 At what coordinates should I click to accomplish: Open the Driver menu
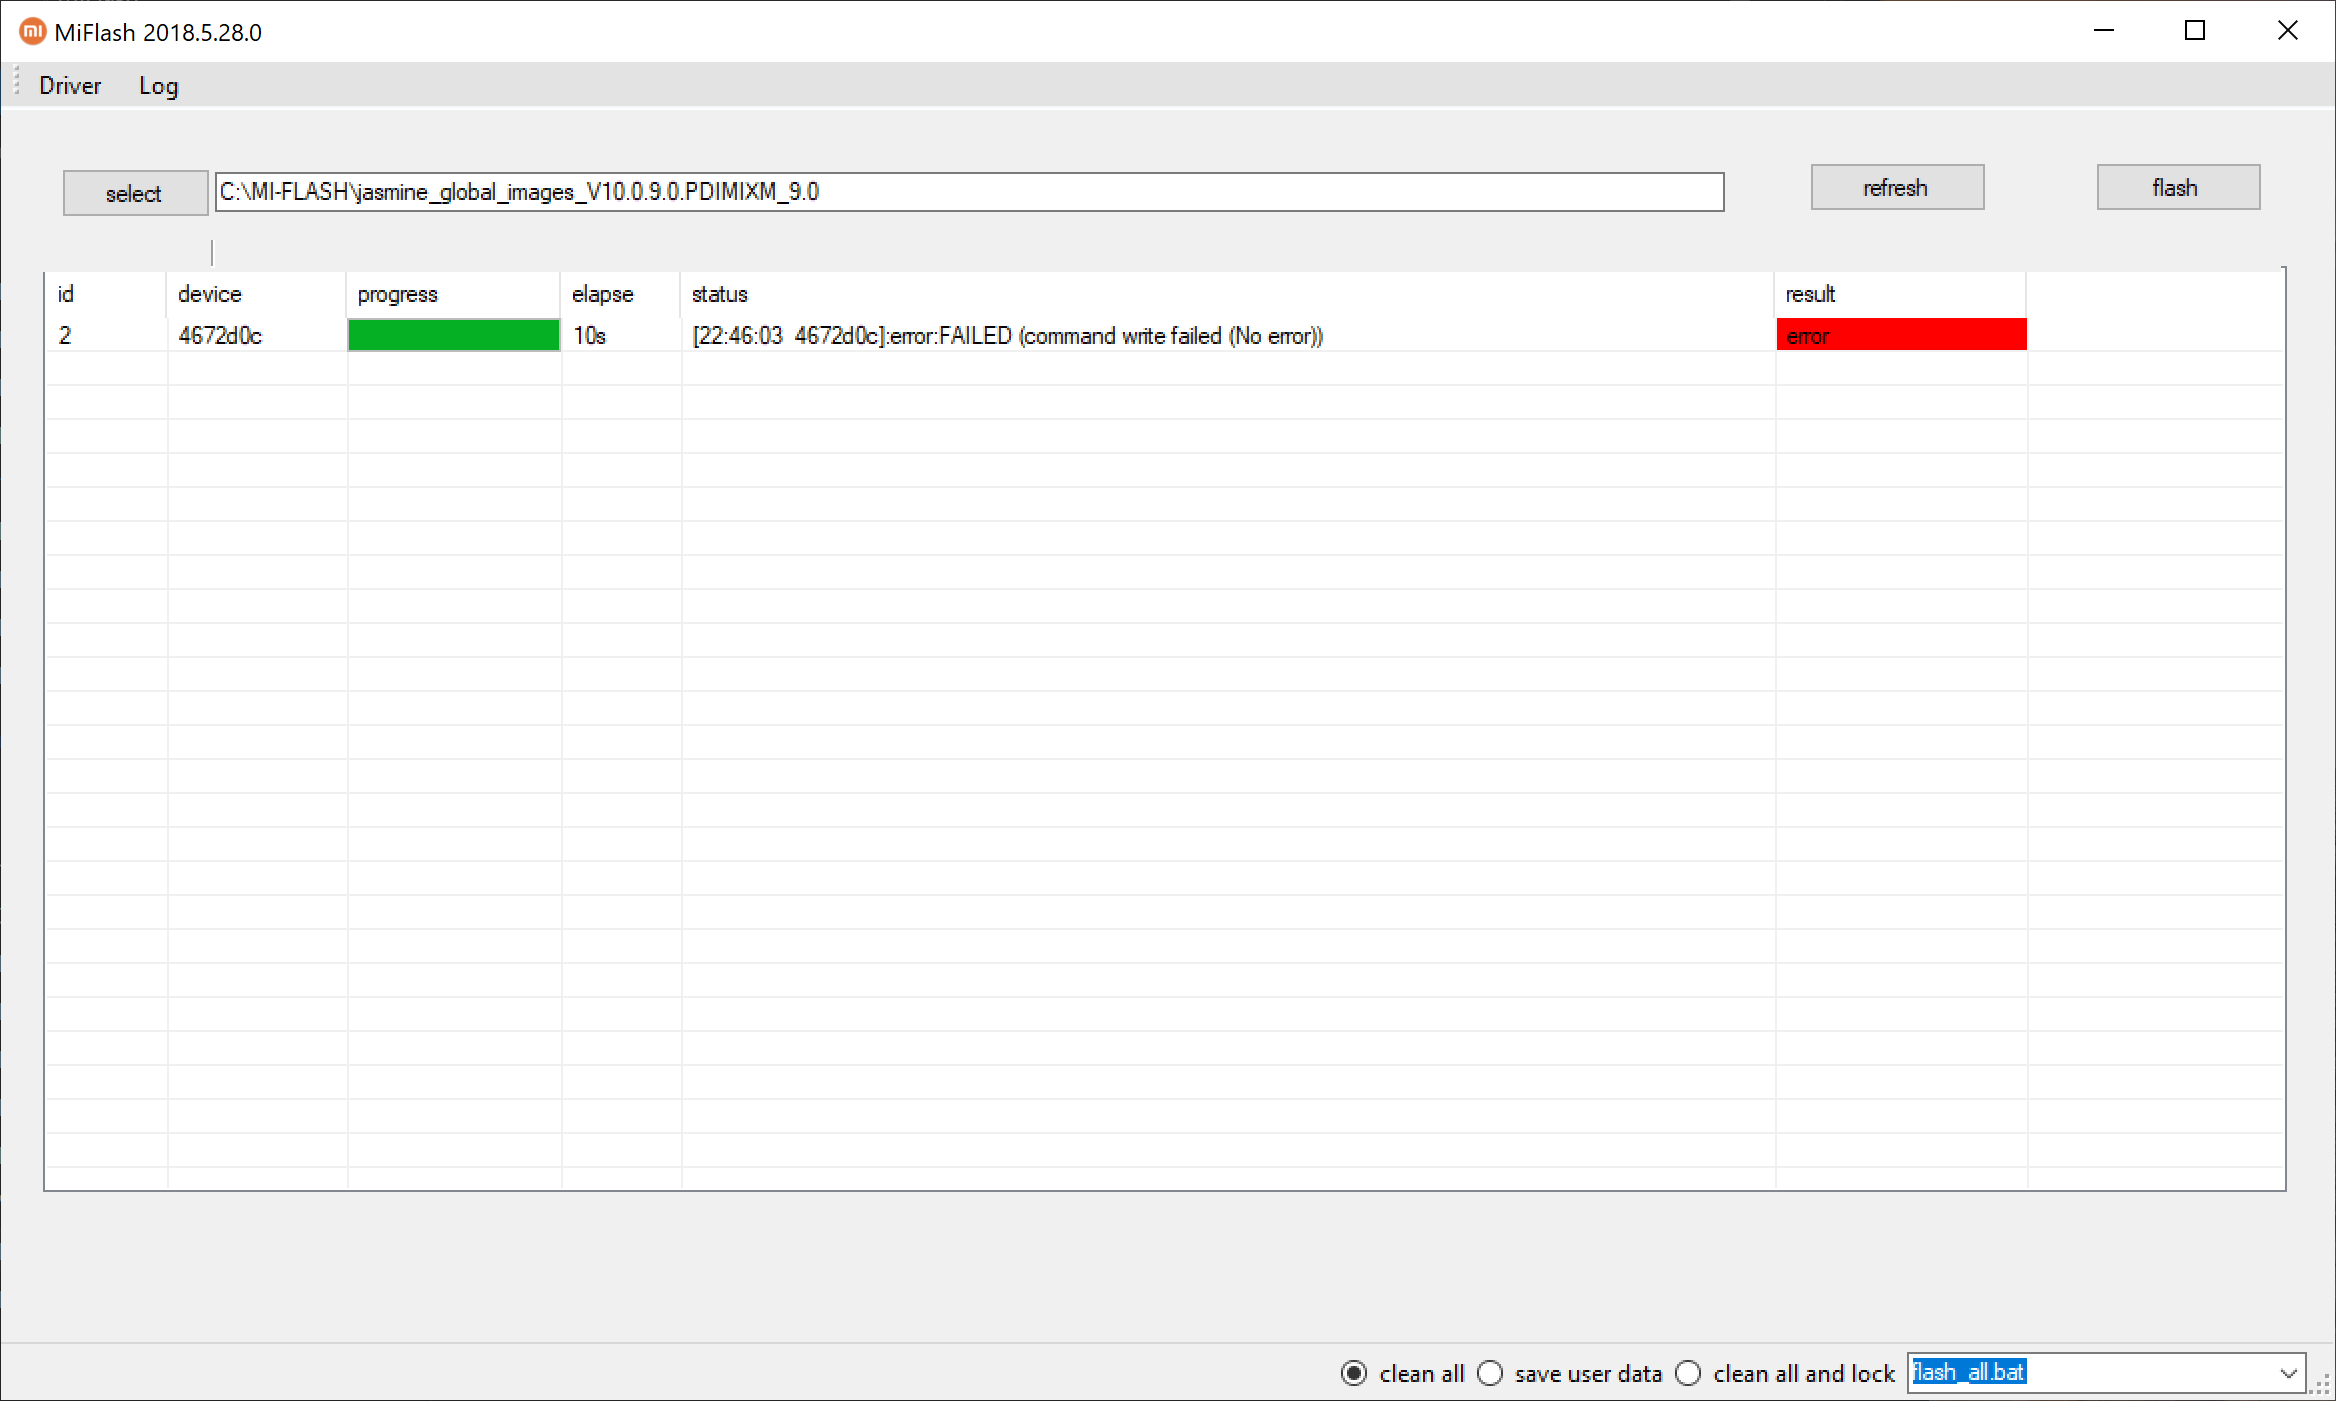[x=70, y=86]
